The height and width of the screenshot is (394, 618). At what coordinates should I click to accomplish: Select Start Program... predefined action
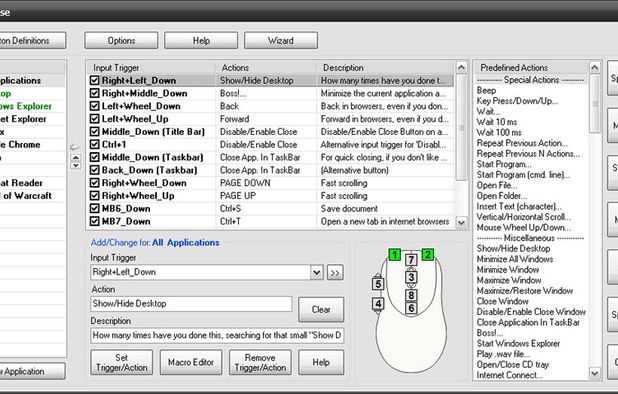[504, 164]
